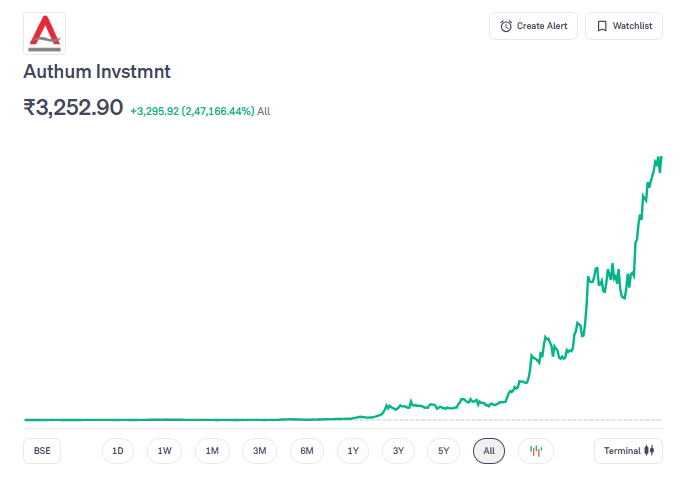Add Authum to Watchlist
The width and height of the screenshot is (683, 489).
(x=624, y=26)
